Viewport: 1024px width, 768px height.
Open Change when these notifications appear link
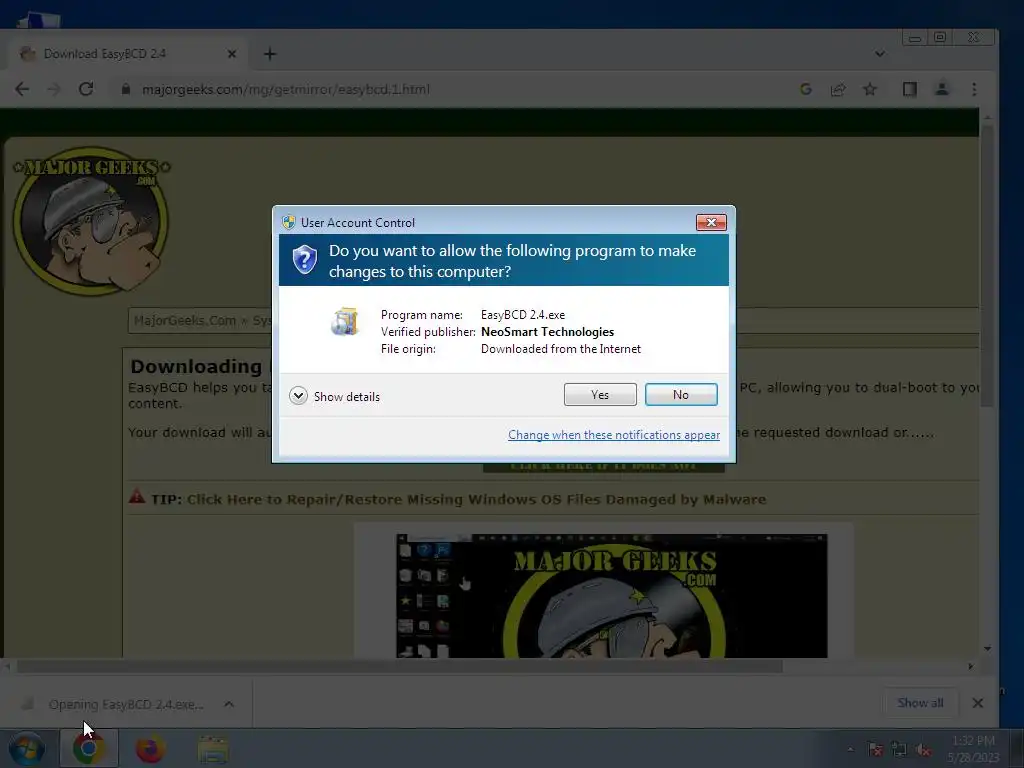point(614,435)
